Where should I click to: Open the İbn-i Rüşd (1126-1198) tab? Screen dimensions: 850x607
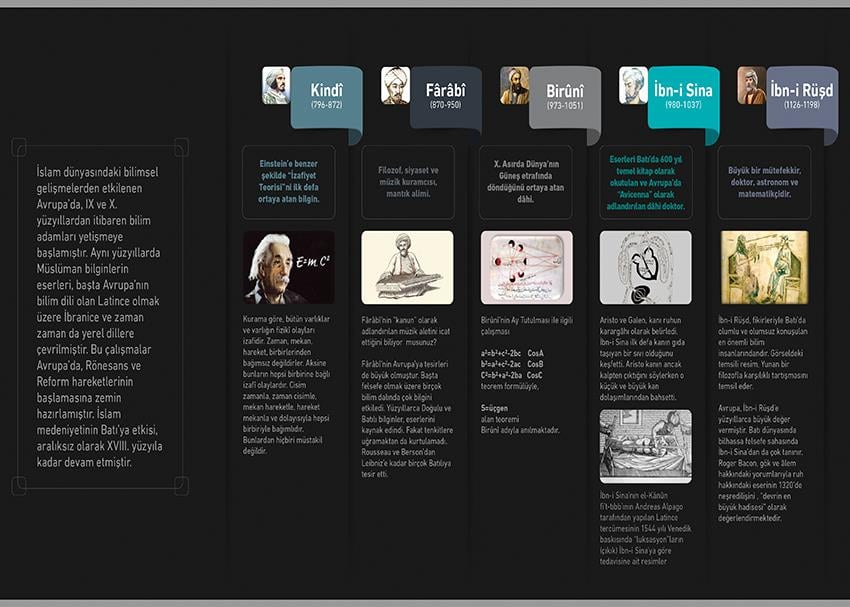(x=802, y=97)
